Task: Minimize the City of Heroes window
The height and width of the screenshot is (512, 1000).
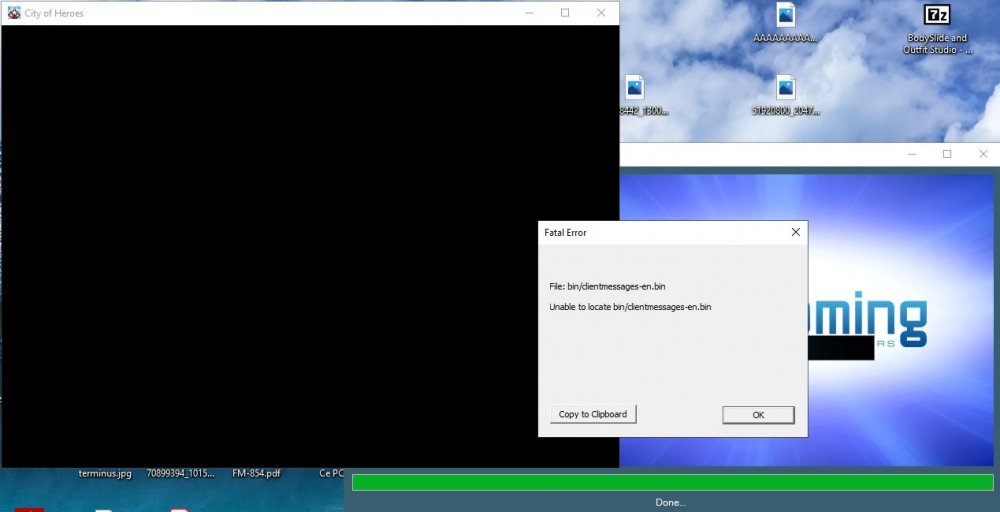Action: 529,13
